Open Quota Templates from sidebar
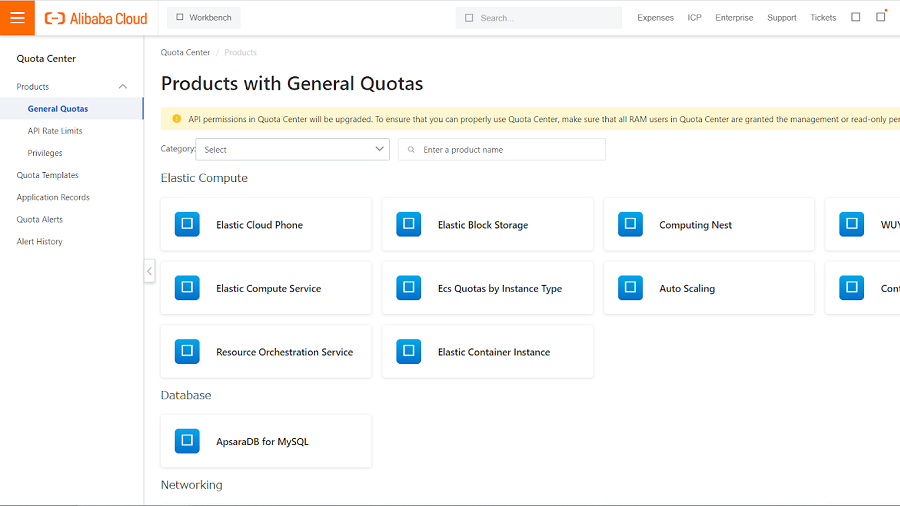Image resolution: width=900 pixels, height=506 pixels. (x=47, y=175)
